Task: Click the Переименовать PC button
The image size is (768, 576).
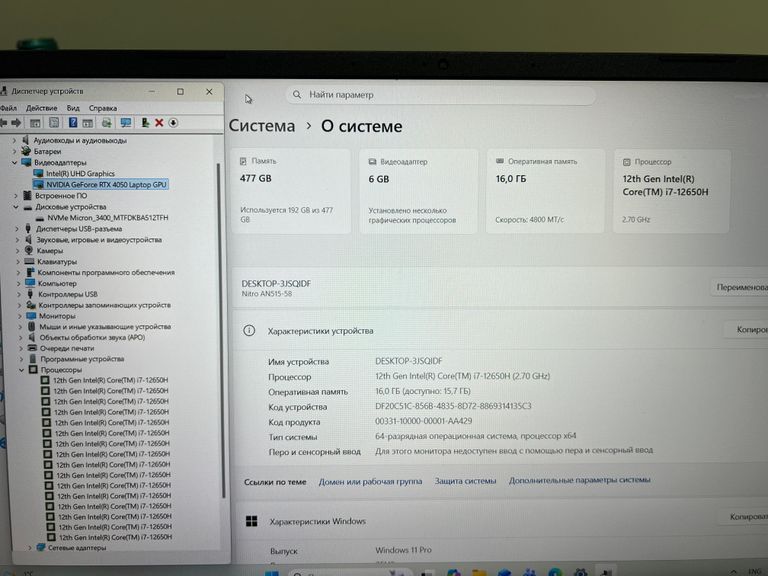Action: pos(740,288)
